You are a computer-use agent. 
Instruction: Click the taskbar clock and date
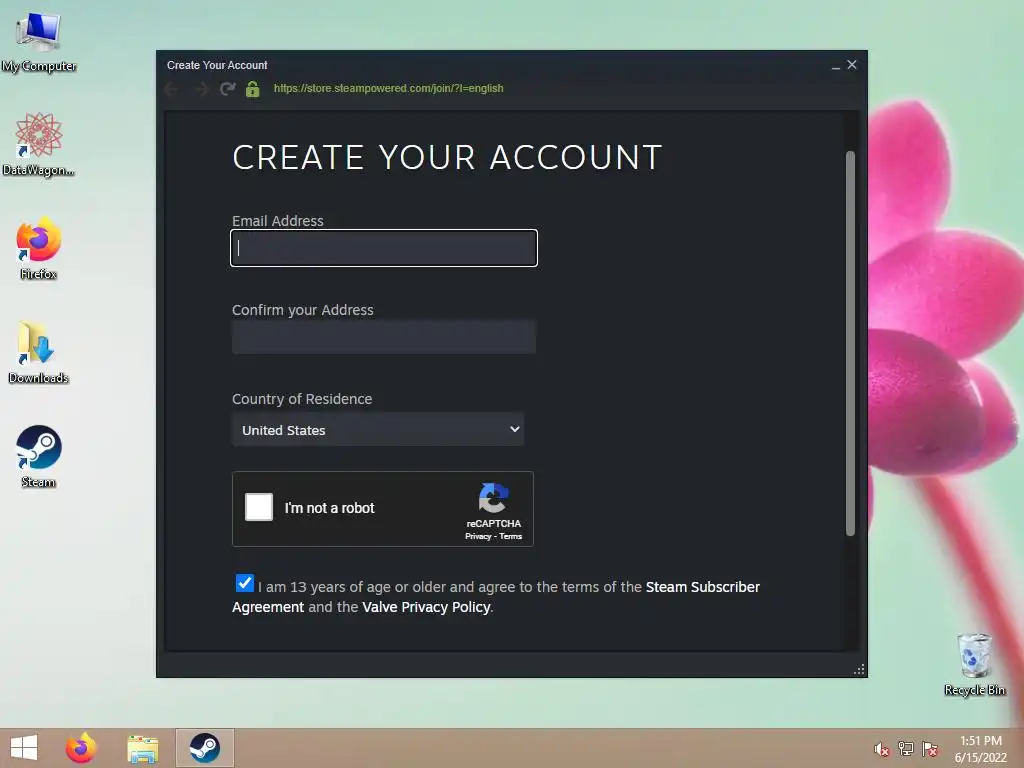981,749
